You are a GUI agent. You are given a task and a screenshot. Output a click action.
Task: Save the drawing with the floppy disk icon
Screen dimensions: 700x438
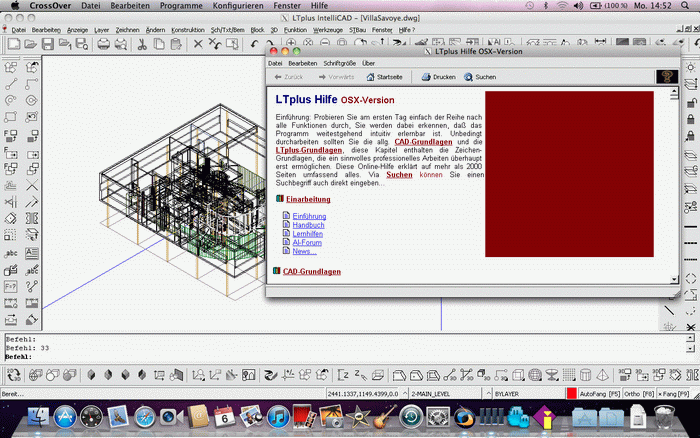tap(47, 44)
